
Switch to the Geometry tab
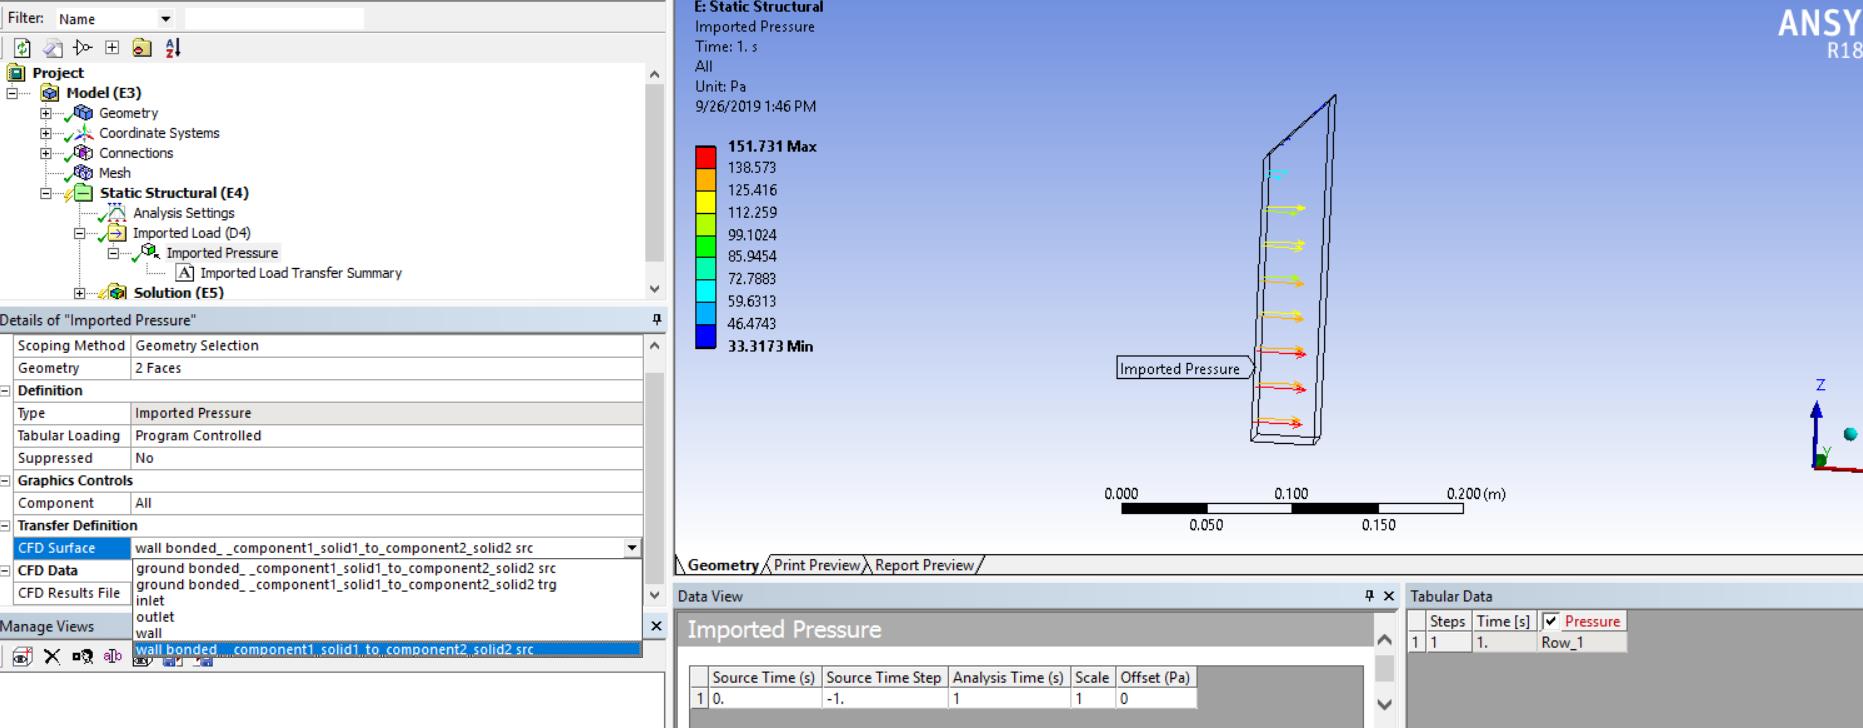(x=723, y=565)
